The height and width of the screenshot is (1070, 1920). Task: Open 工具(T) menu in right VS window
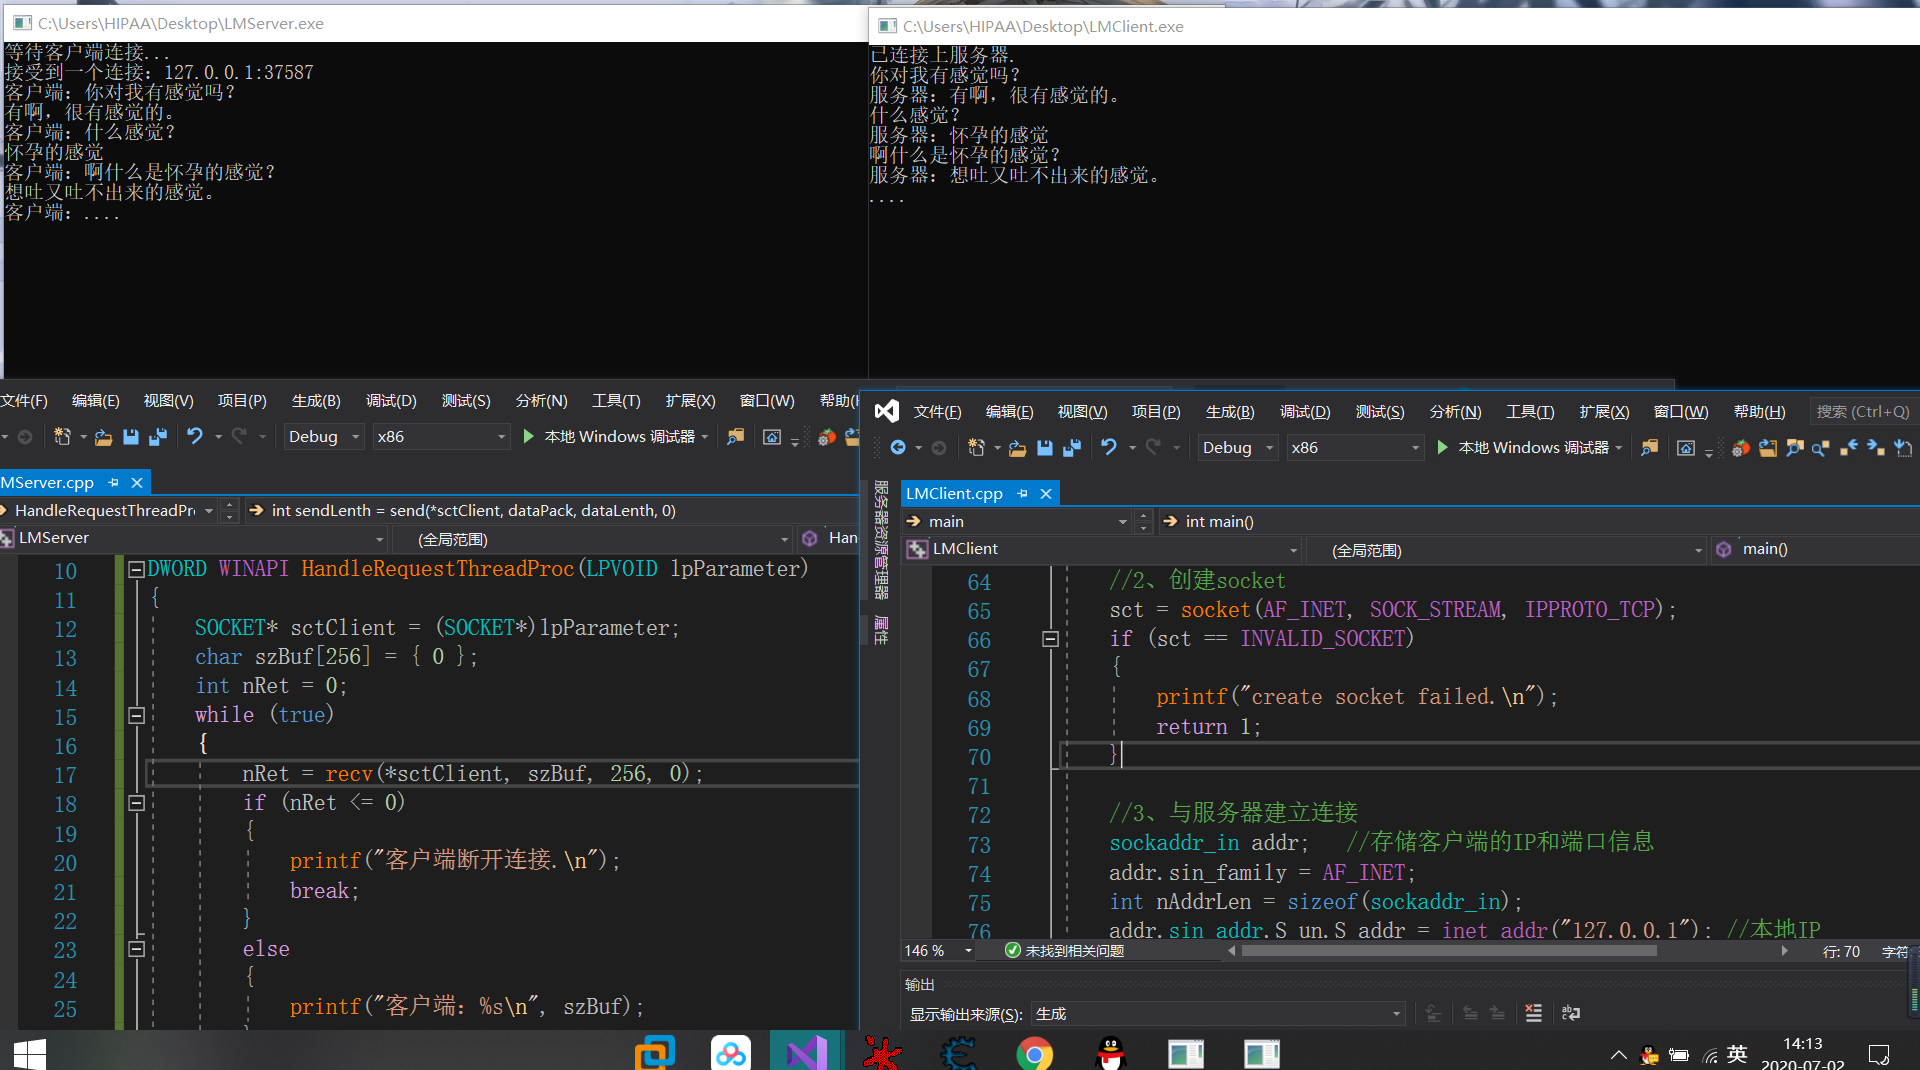1530,412
